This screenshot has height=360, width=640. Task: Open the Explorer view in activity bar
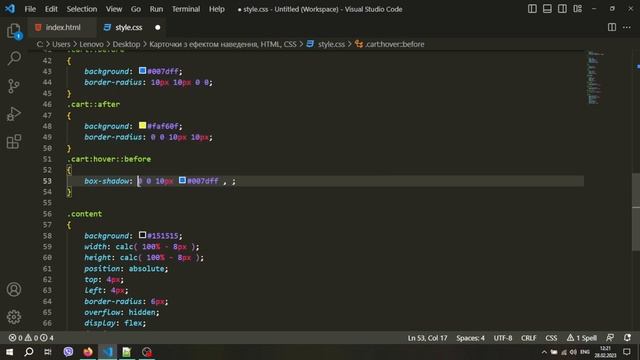pyautogui.click(x=14, y=31)
